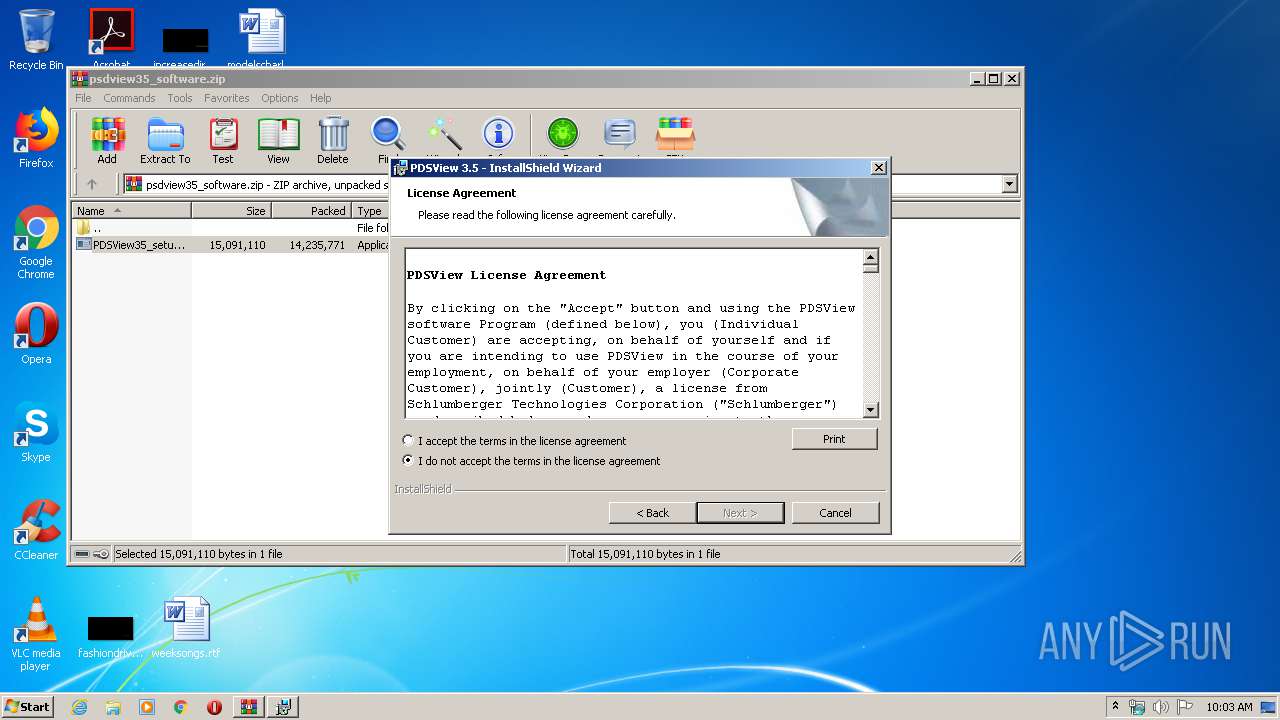Screen dimensions: 1280x720
Task: Select the PDSView35_setup file row
Action: [x=232, y=245]
